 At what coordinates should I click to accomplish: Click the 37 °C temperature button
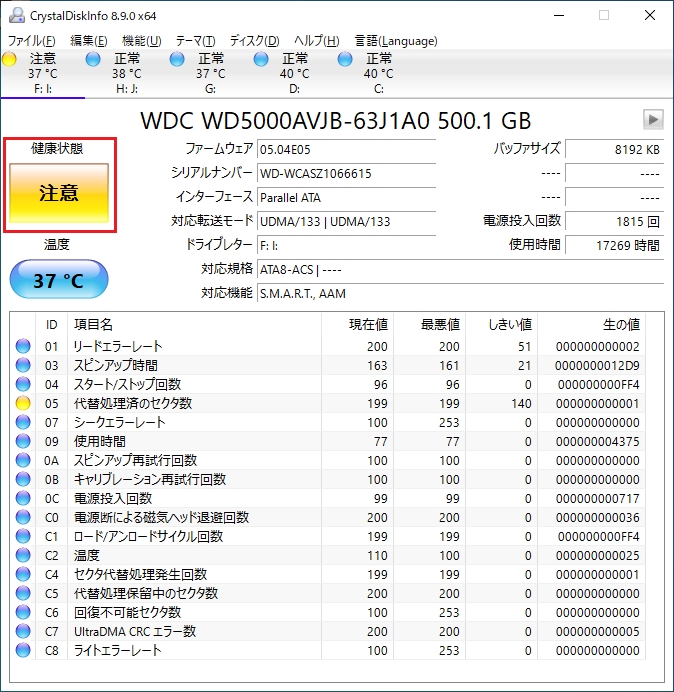click(59, 280)
